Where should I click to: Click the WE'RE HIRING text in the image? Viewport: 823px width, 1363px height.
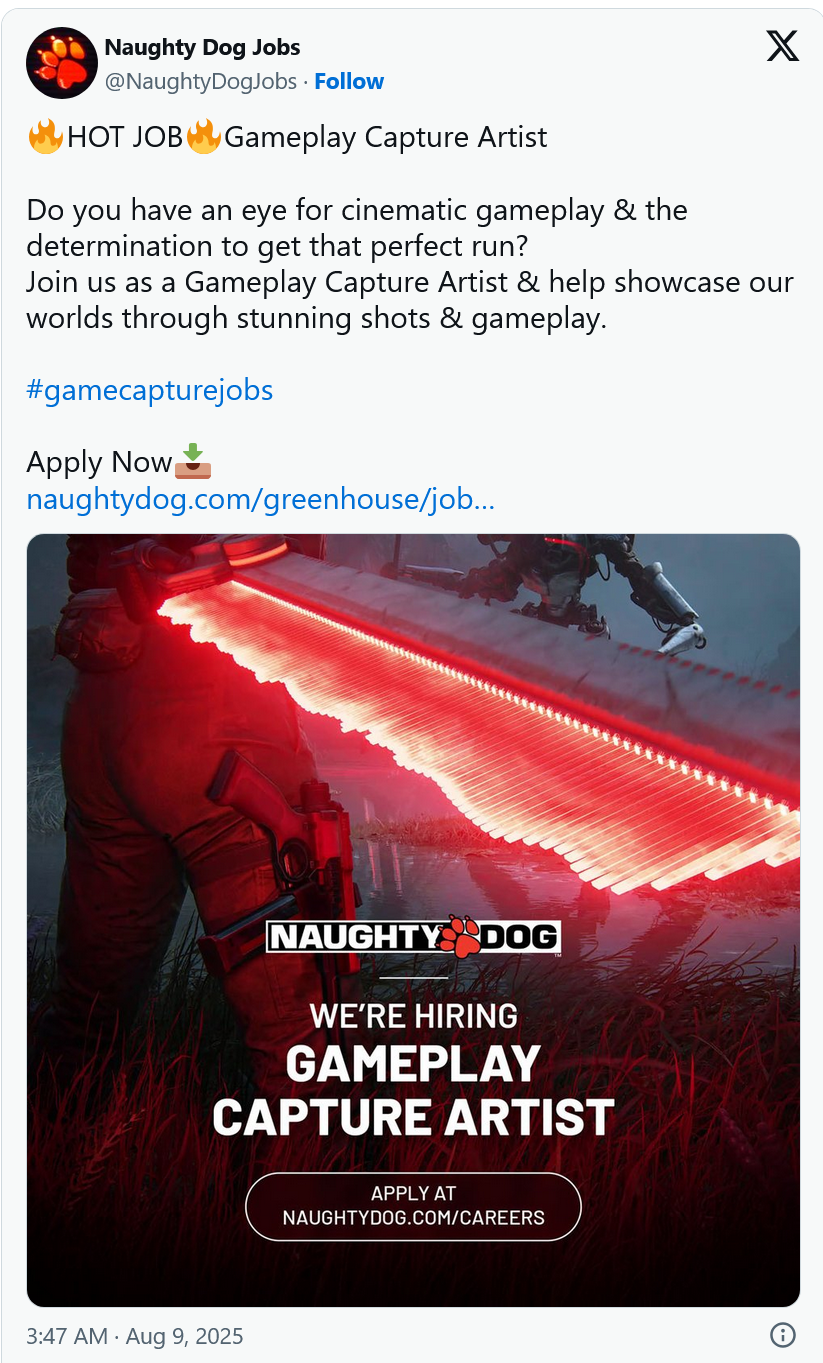tap(414, 1016)
